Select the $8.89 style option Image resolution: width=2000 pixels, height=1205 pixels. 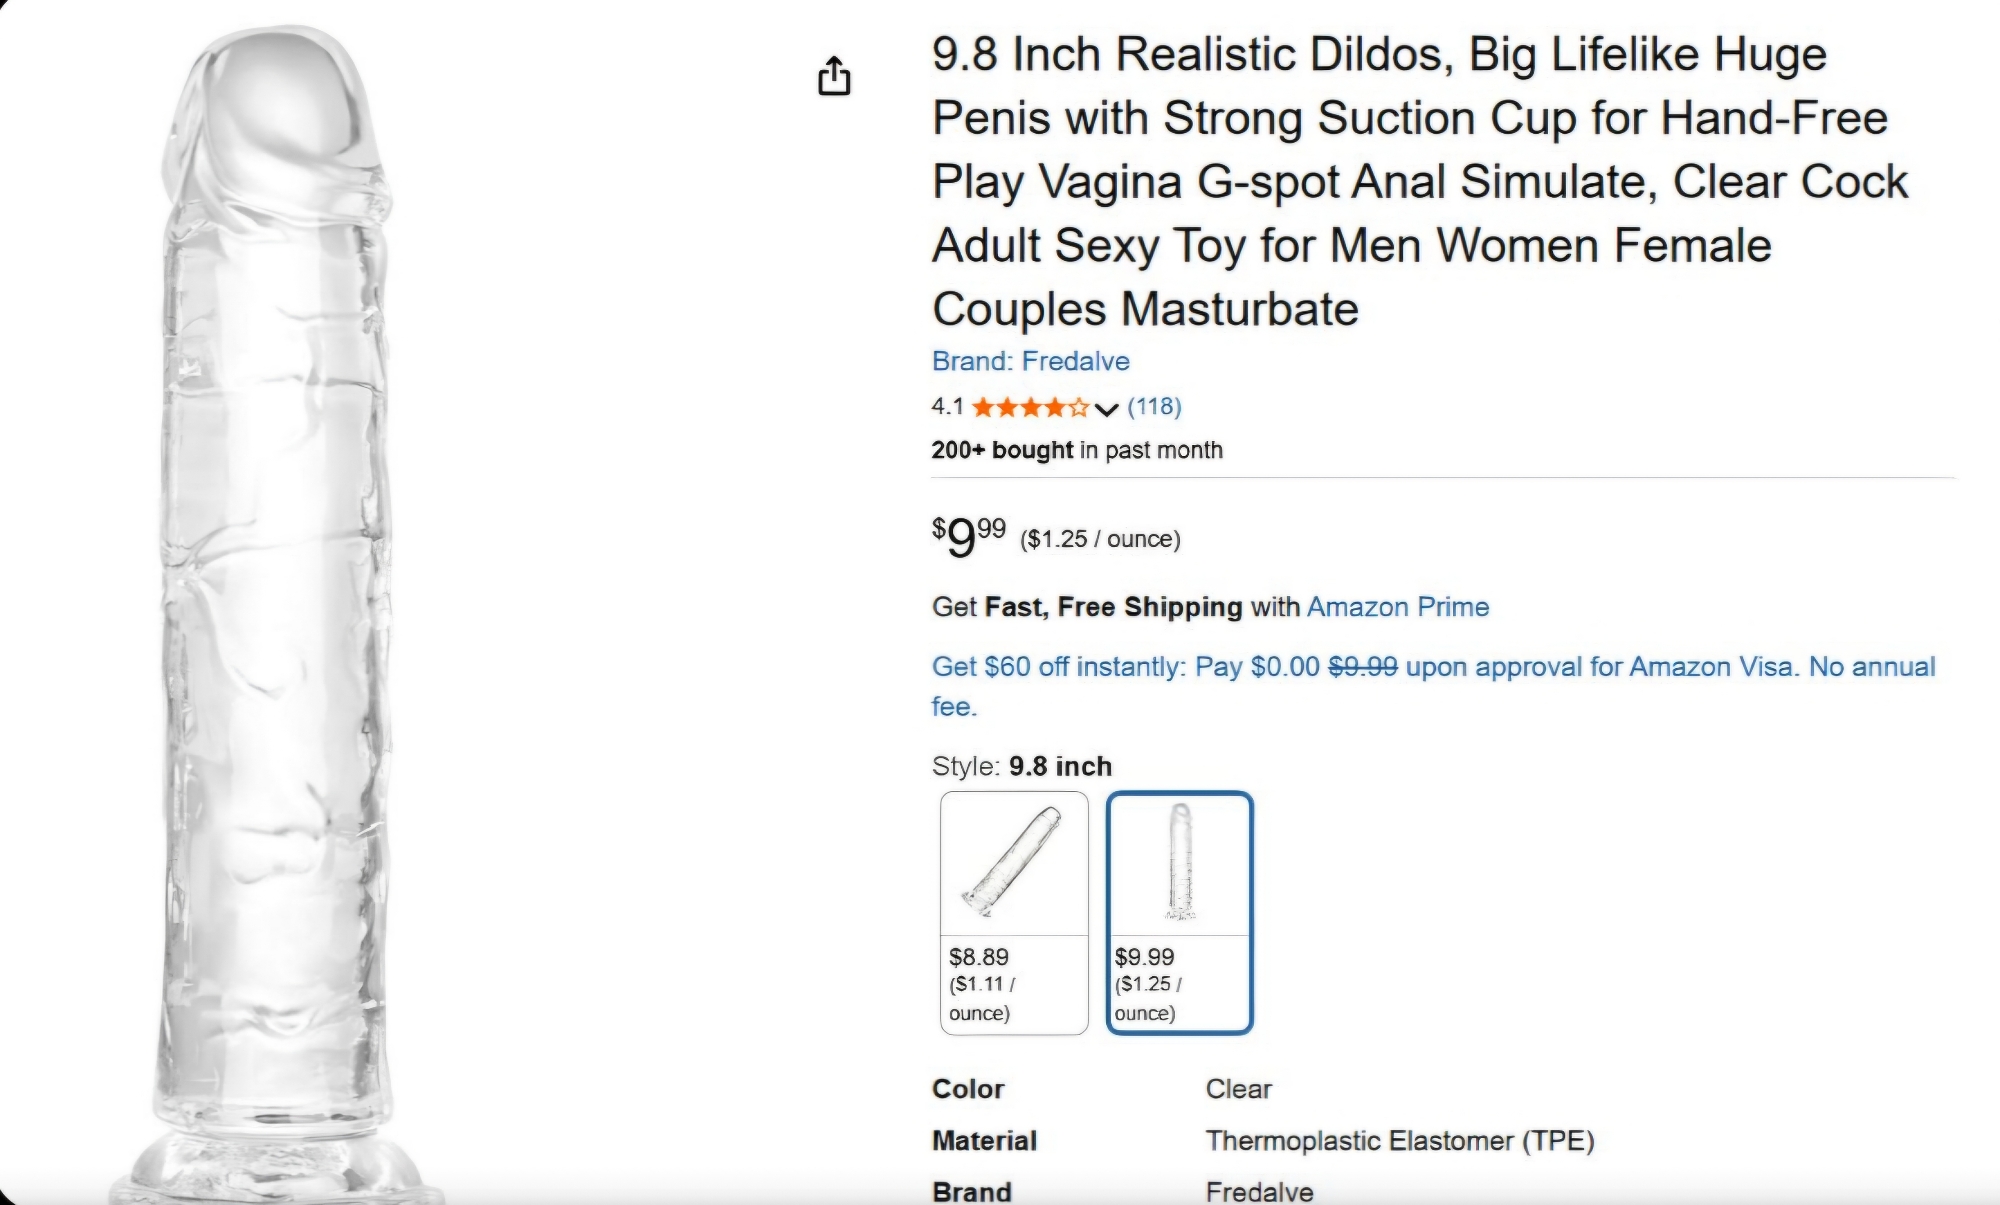[1014, 912]
